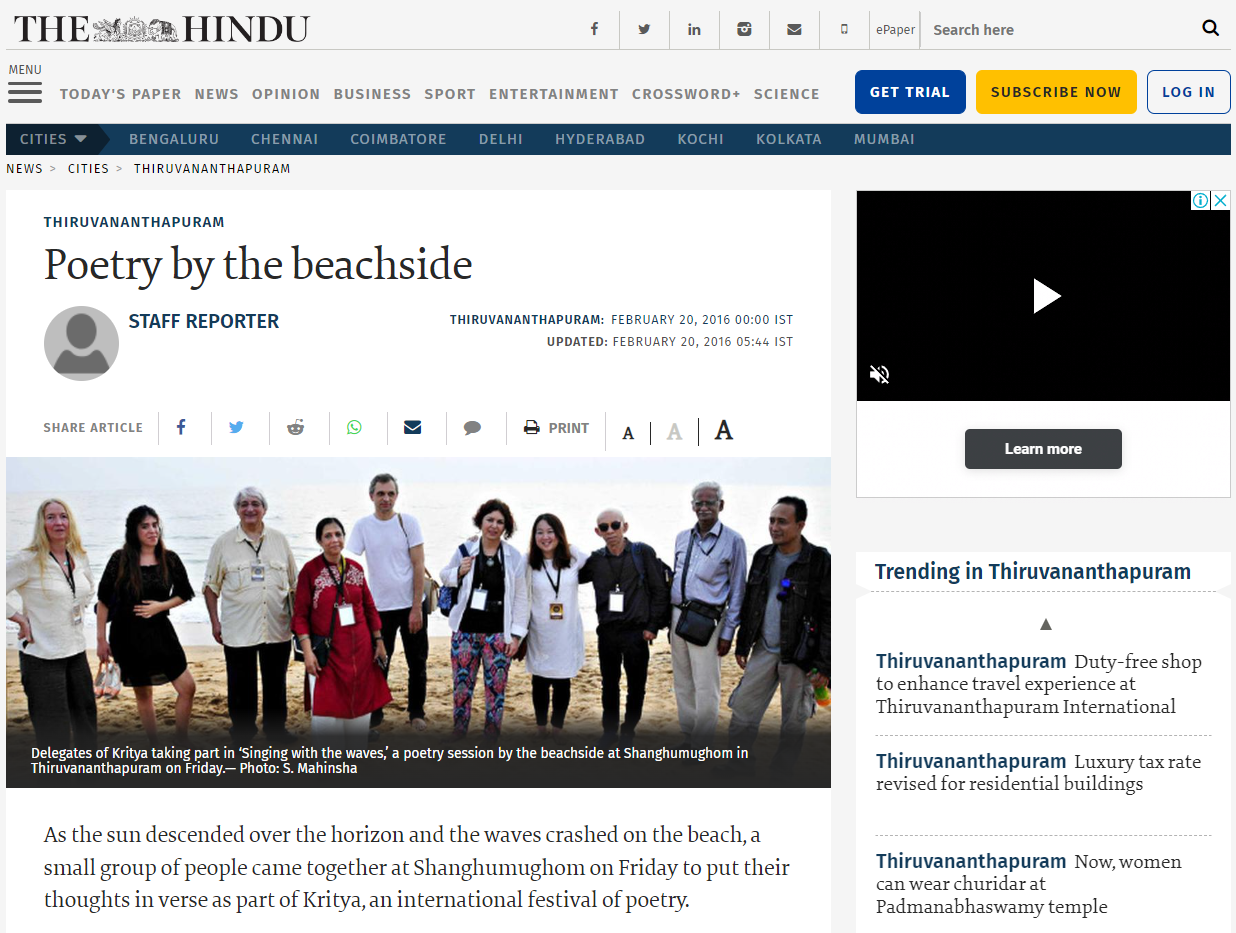The image size is (1236, 933).
Task: Open the comments bubble icon
Action: (x=472, y=428)
